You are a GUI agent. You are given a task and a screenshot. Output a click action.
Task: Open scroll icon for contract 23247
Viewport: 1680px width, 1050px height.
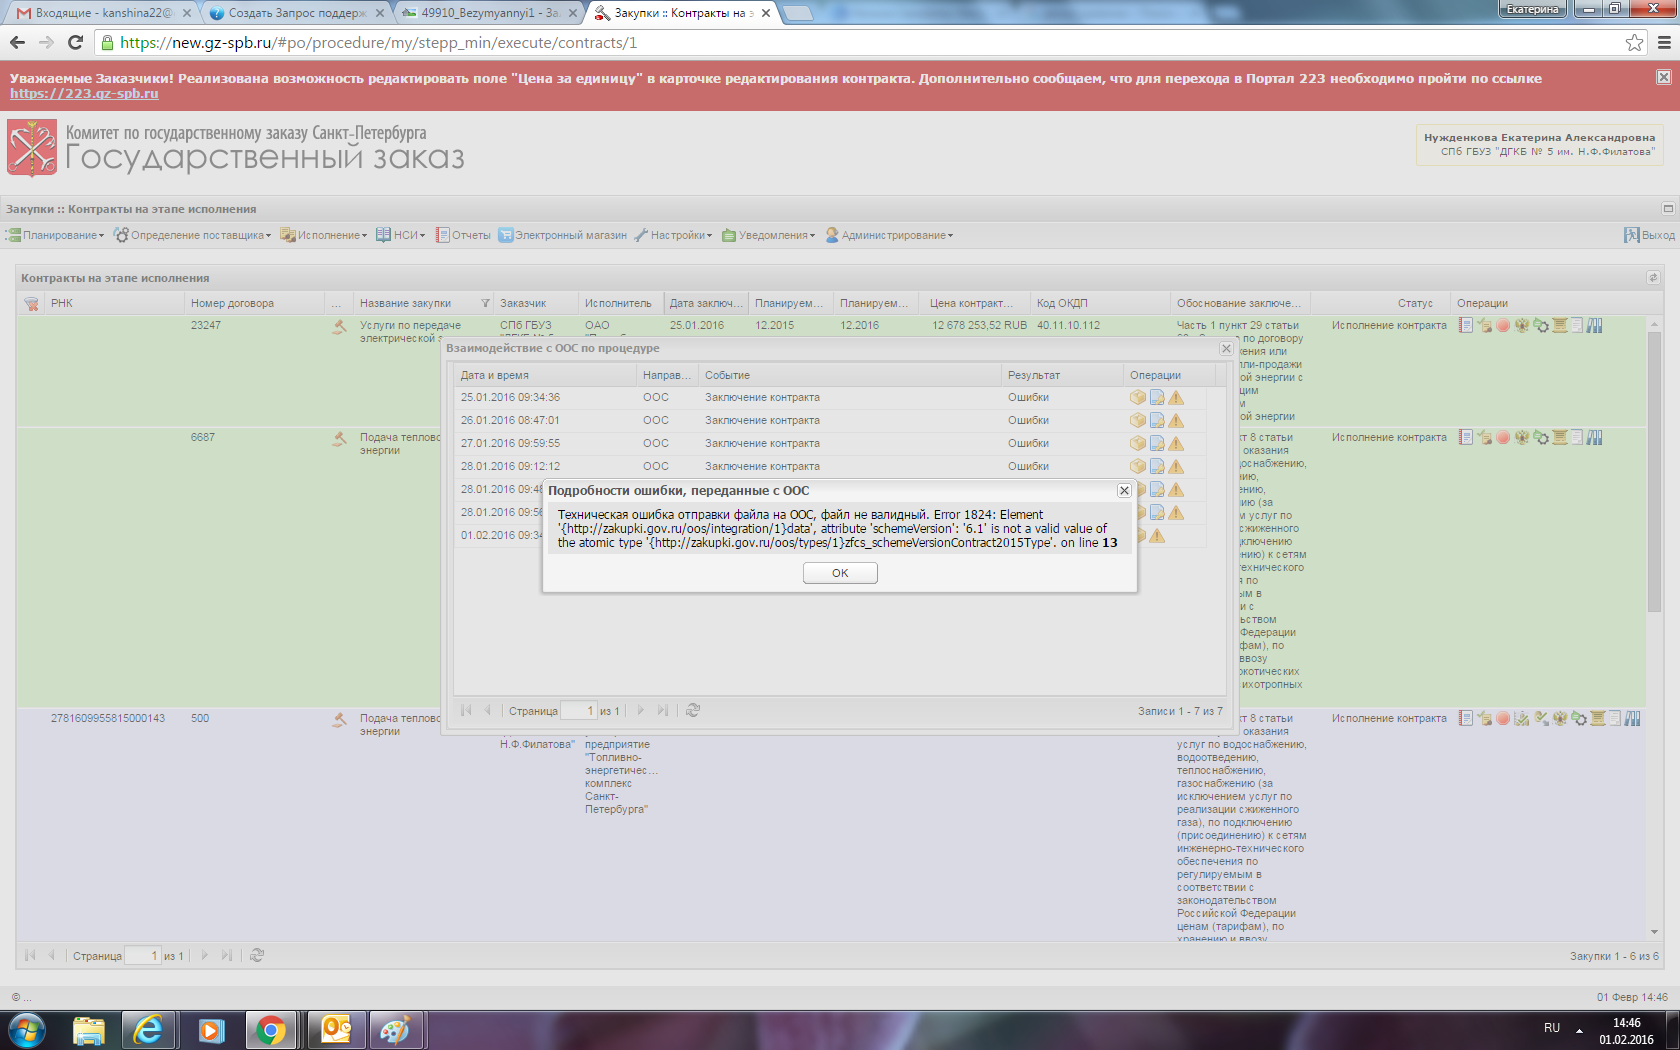click(1559, 325)
